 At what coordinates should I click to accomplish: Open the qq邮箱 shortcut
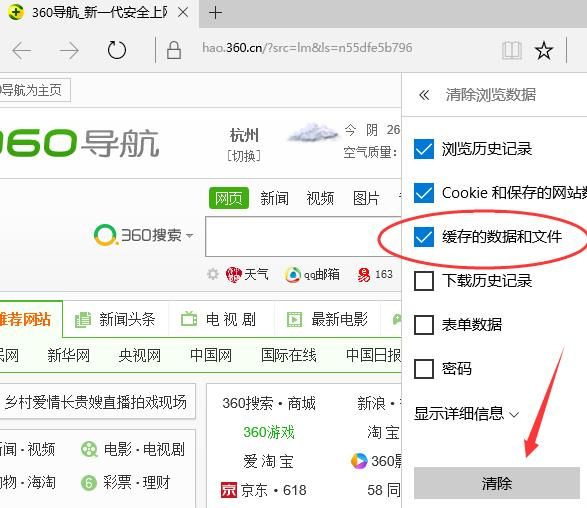pos(312,275)
